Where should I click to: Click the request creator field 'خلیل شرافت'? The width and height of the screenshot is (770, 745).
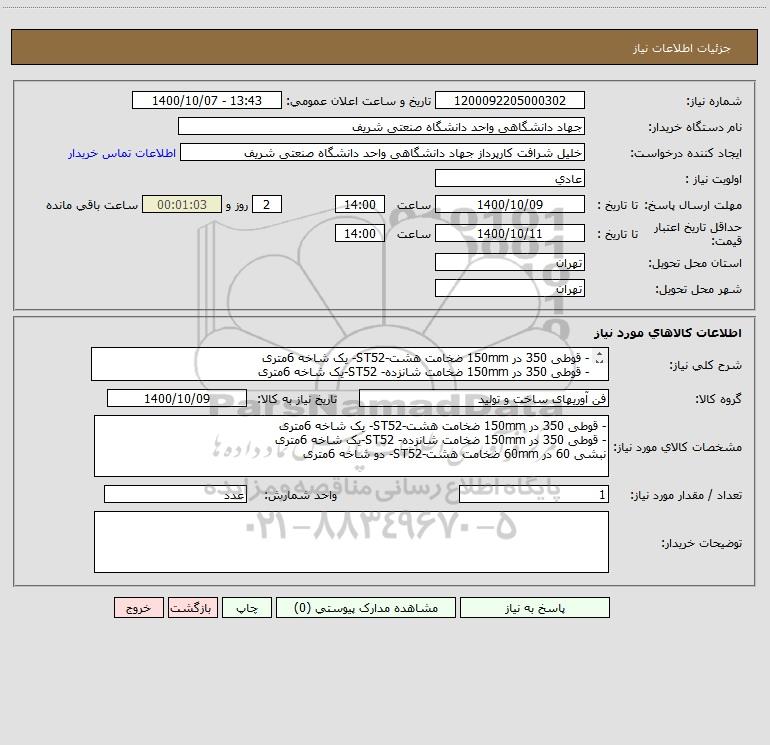point(383,152)
